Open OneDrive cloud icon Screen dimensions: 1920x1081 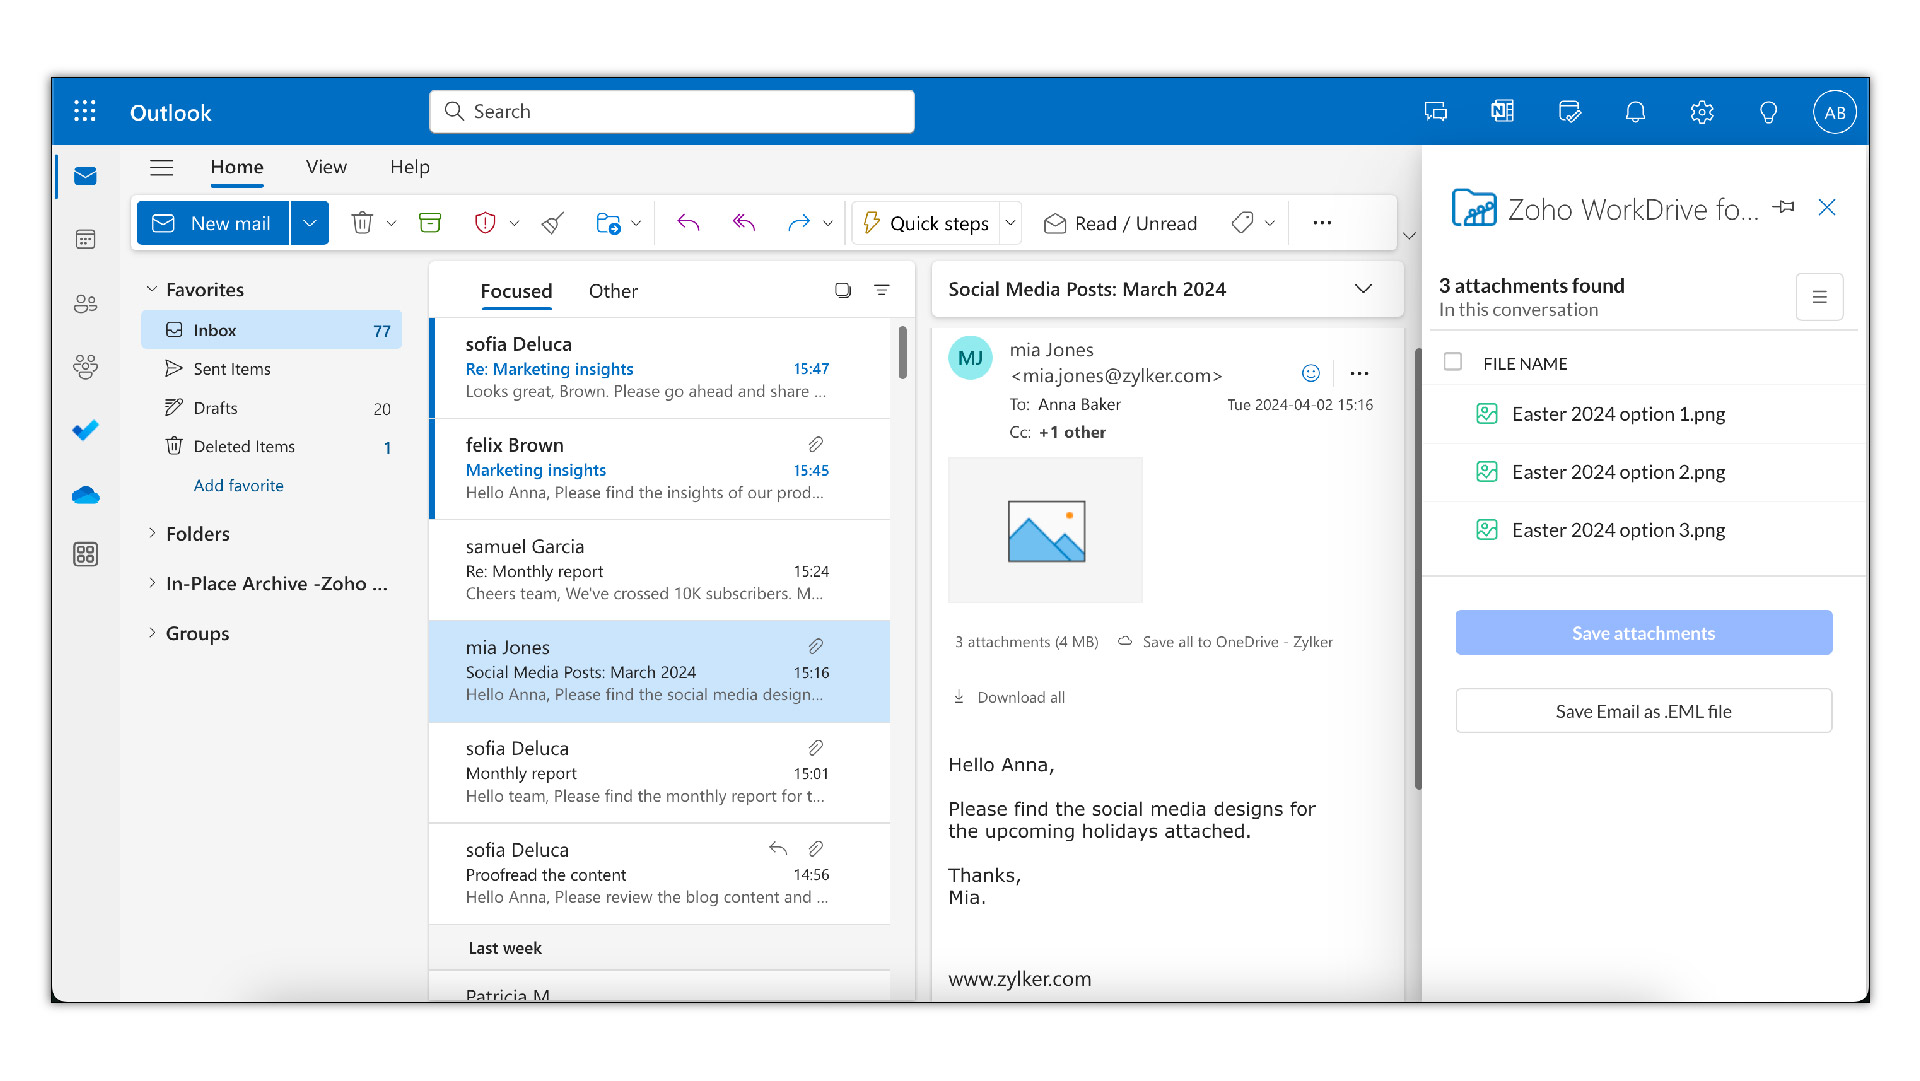[x=85, y=495]
